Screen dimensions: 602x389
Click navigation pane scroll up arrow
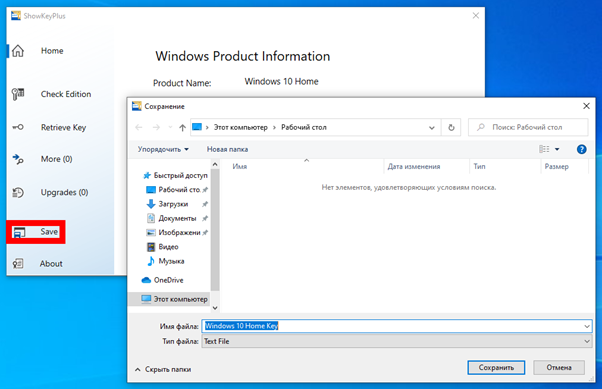(215, 164)
